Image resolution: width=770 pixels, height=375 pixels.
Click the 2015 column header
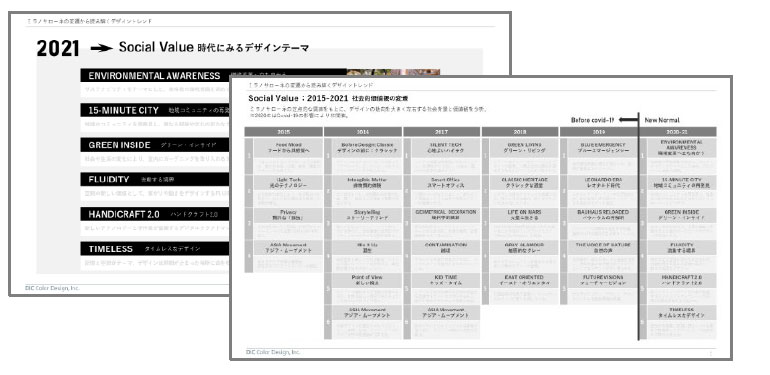283,132
